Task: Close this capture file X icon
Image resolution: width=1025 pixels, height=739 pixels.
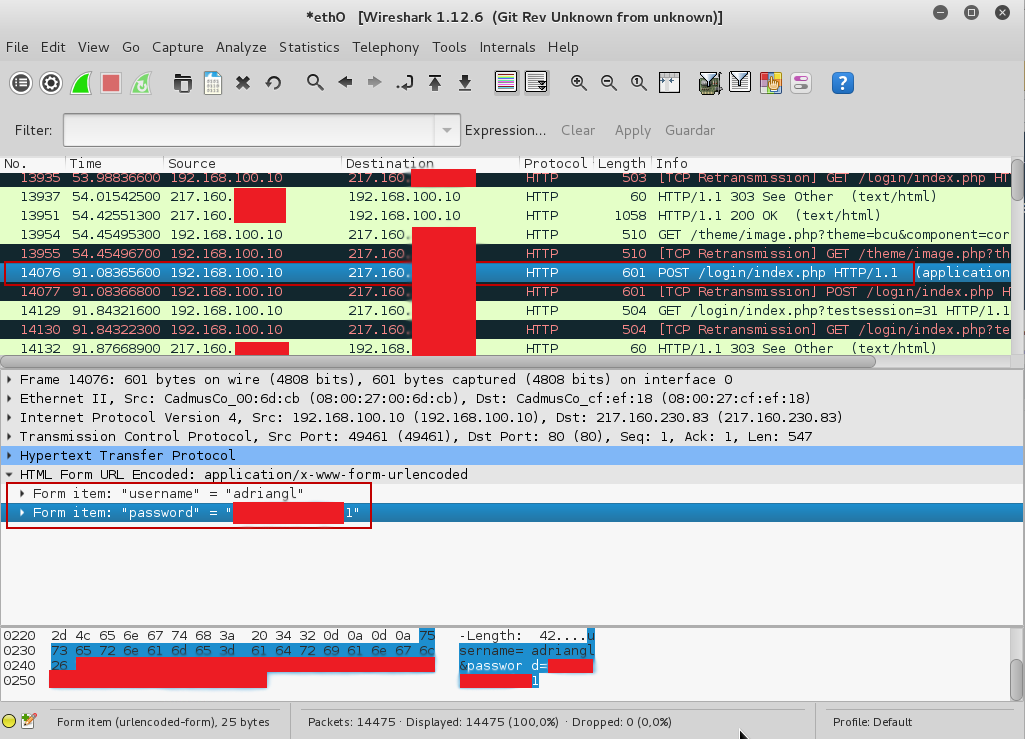Action: click(243, 83)
